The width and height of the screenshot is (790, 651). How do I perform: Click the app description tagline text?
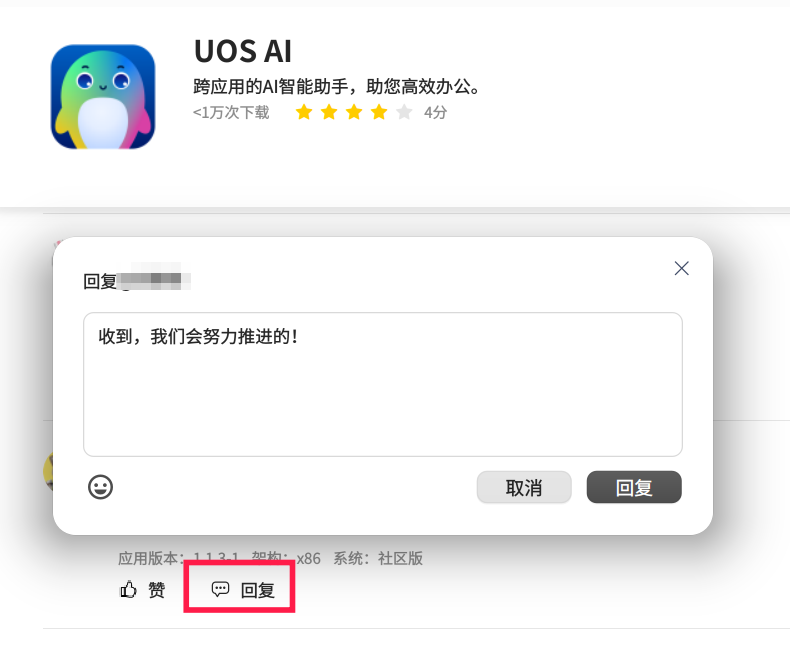[336, 86]
